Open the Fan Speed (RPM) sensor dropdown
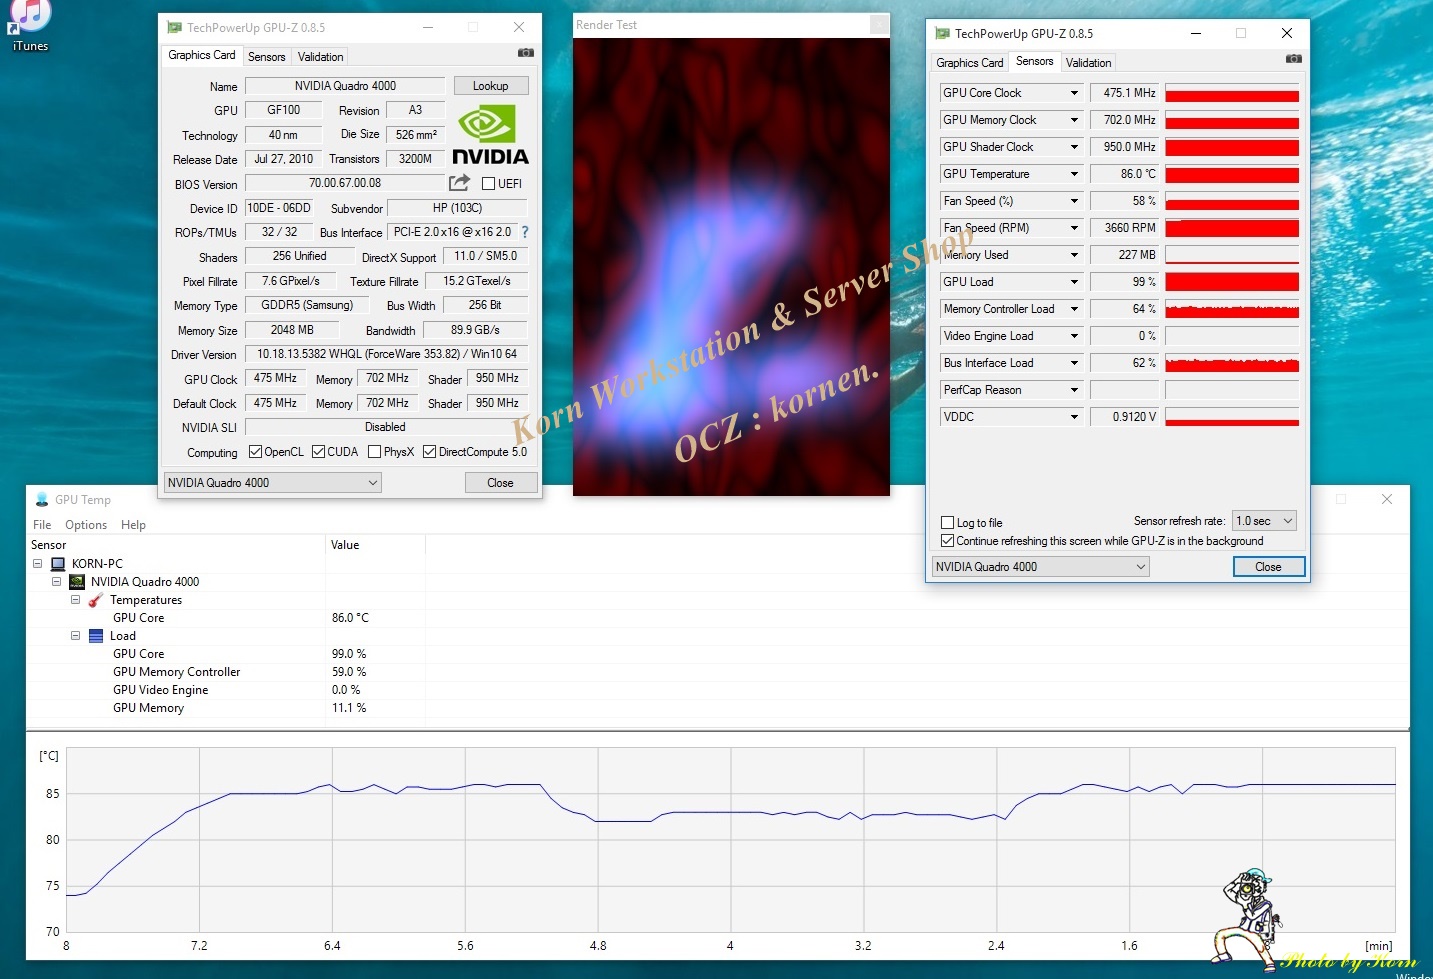The image size is (1433, 979). pyautogui.click(x=1075, y=228)
